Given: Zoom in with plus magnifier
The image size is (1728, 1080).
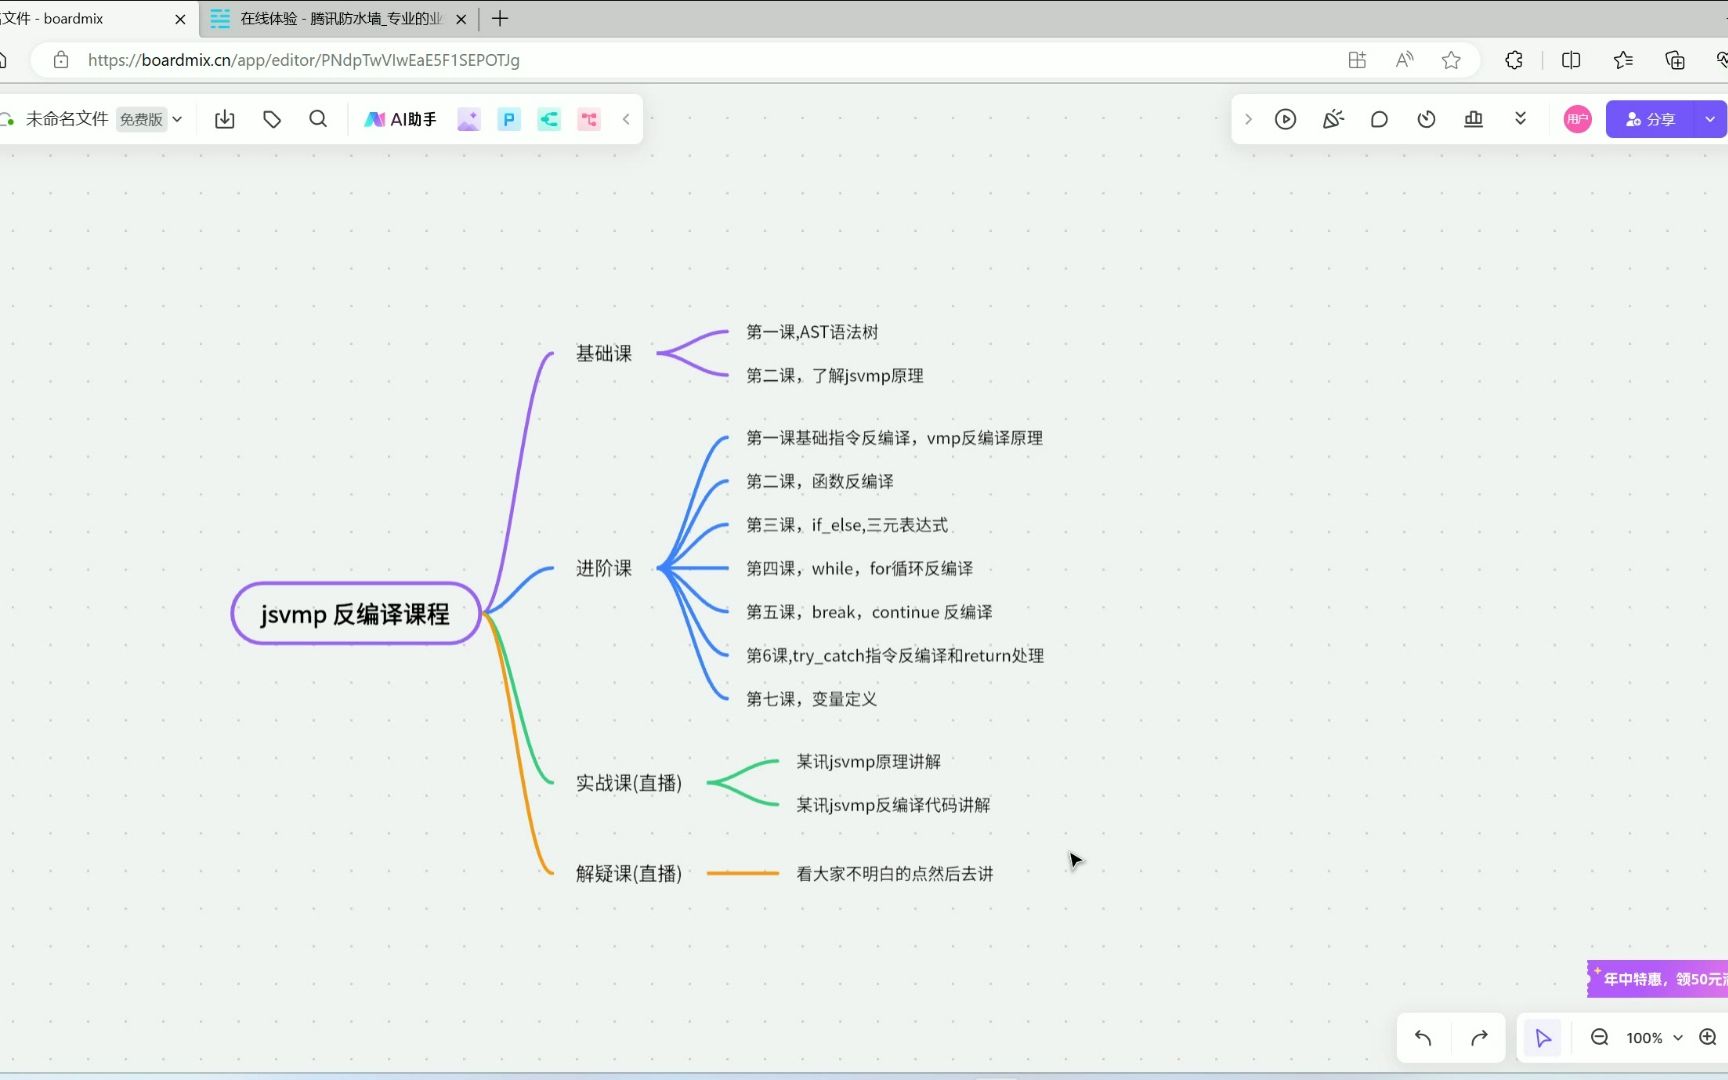Looking at the screenshot, I should [x=1708, y=1038].
